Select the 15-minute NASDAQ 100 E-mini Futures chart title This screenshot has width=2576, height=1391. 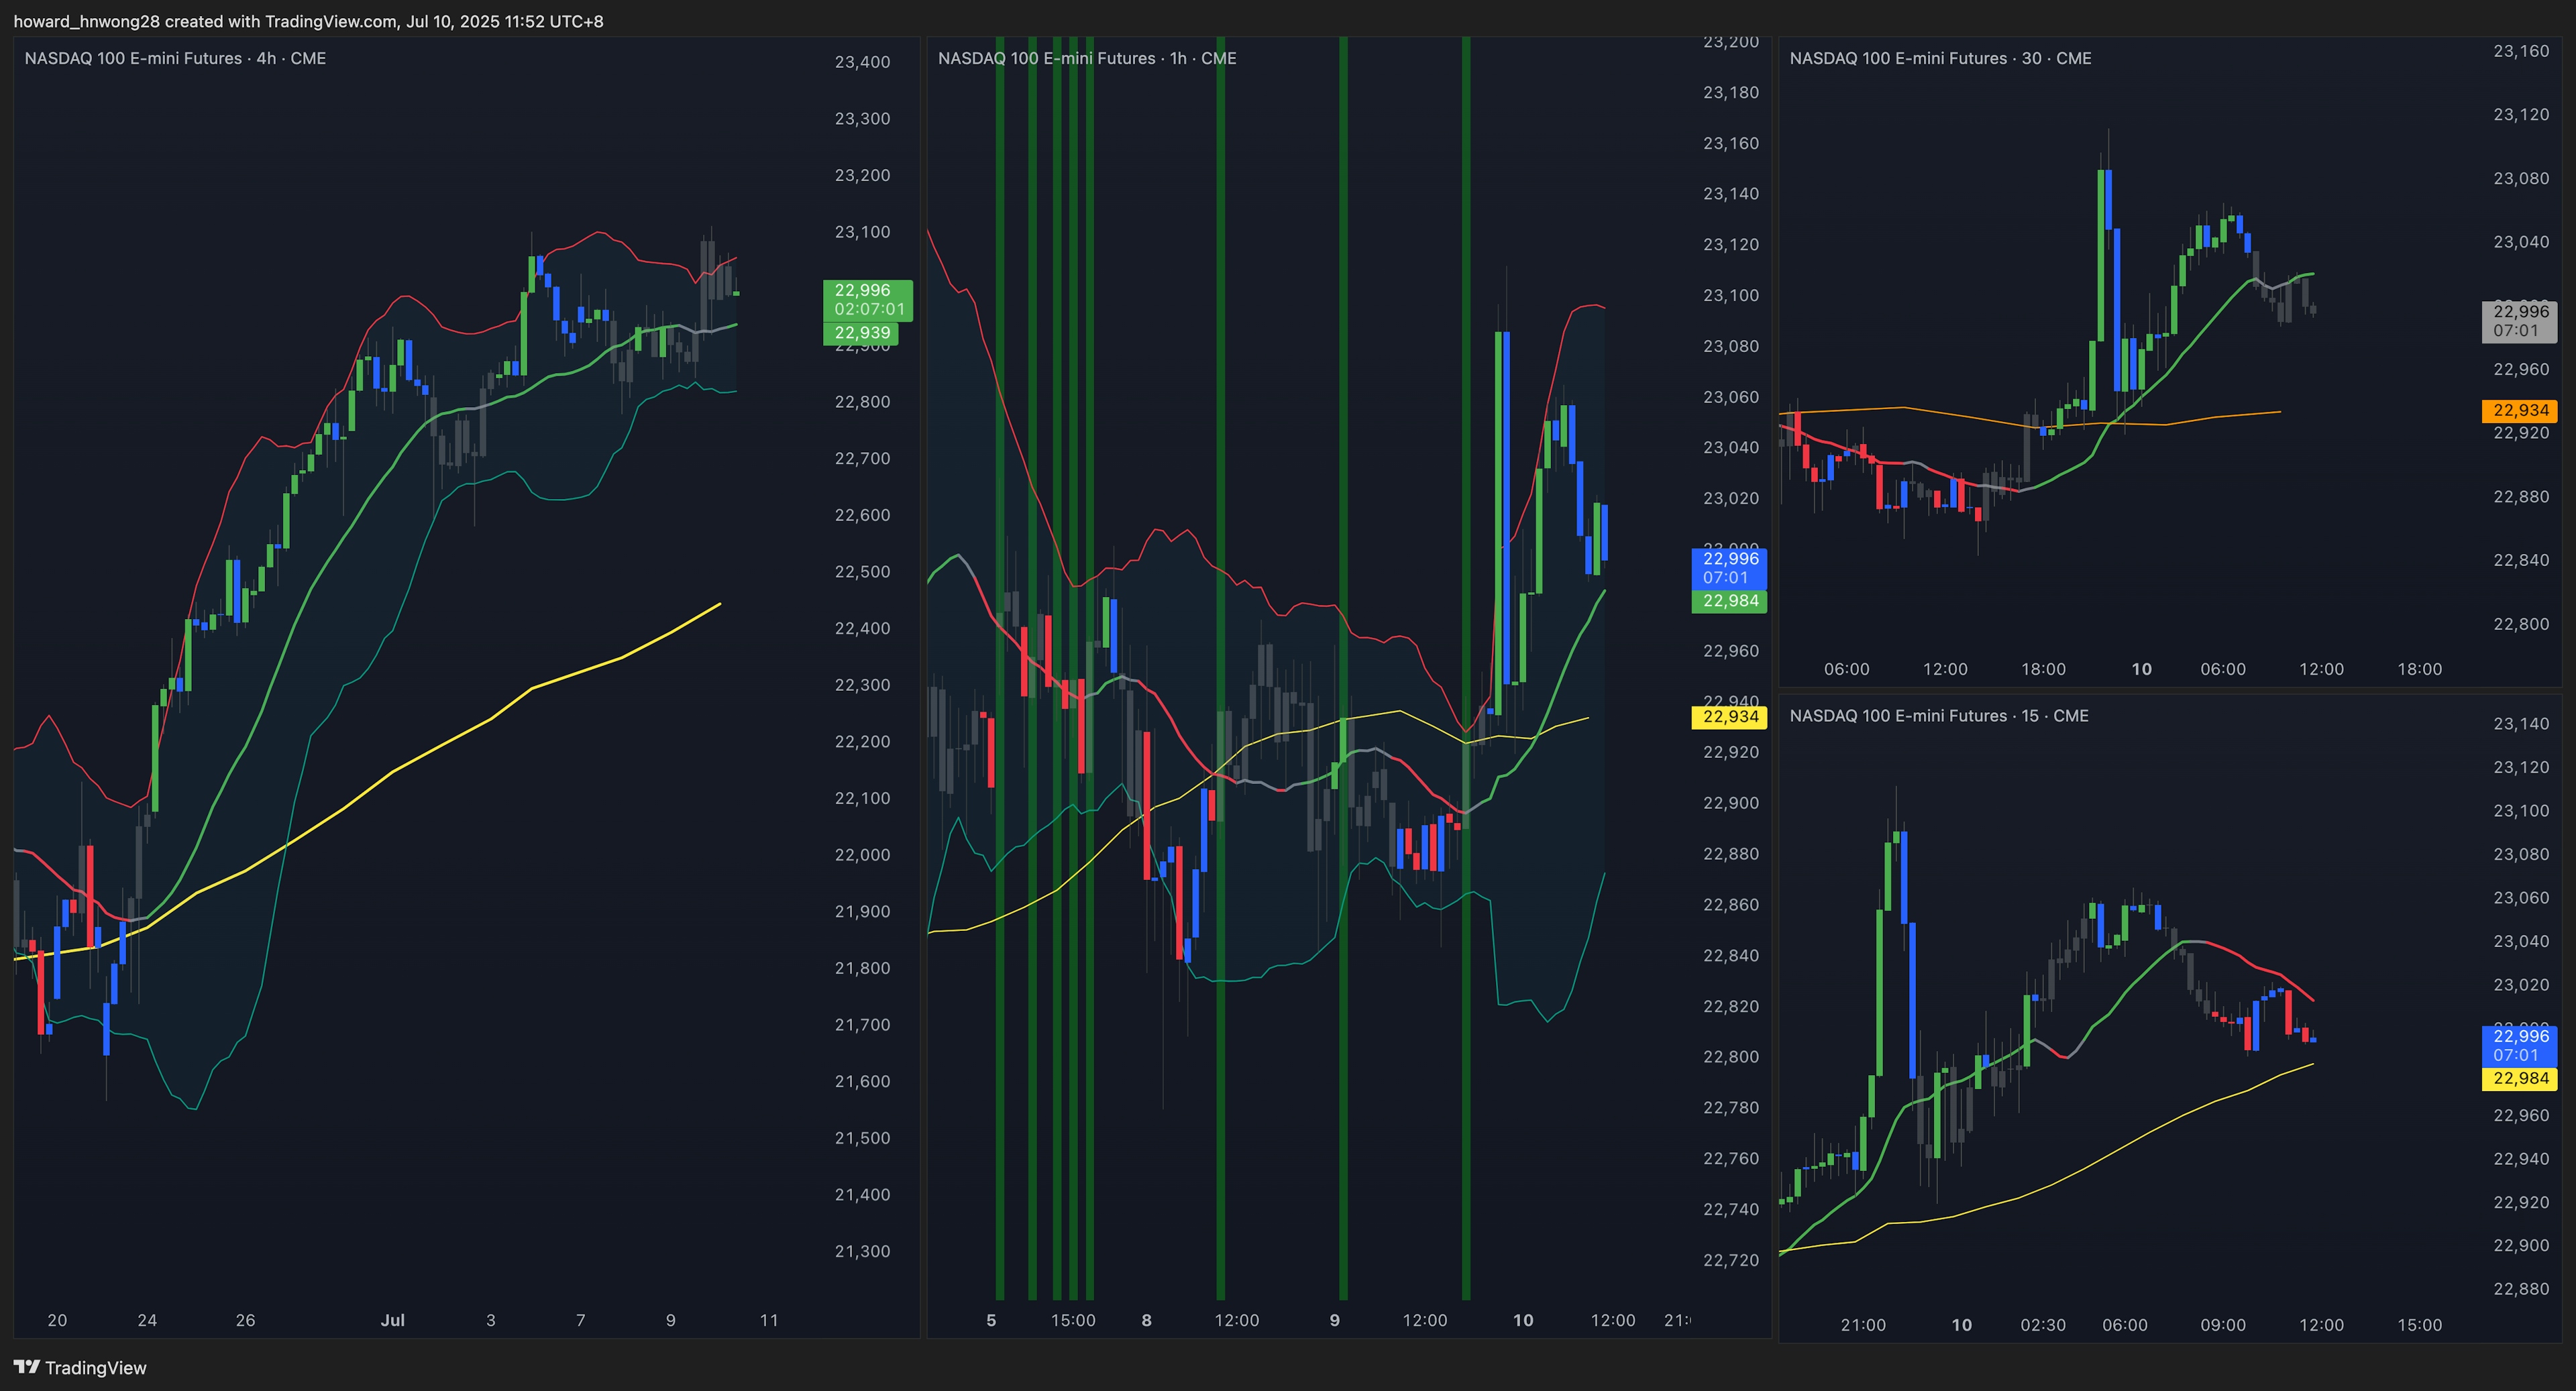click(1939, 715)
